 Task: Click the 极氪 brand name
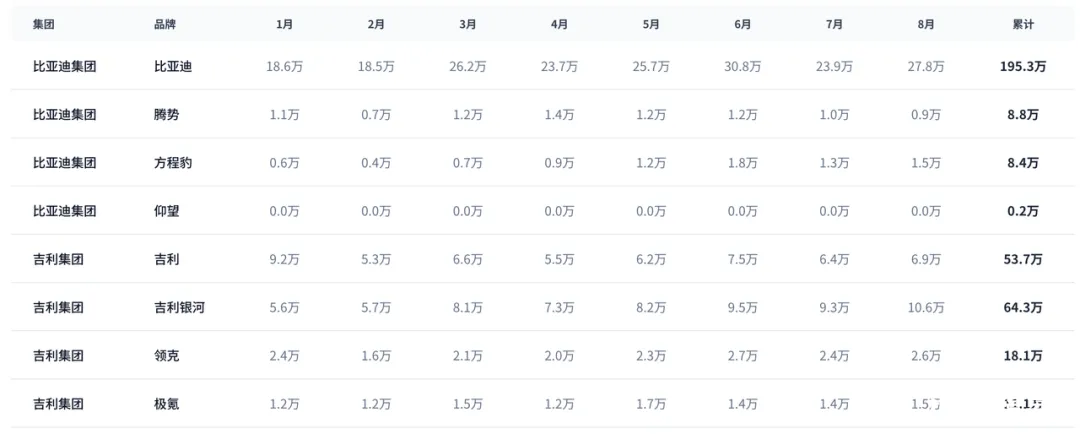(167, 404)
